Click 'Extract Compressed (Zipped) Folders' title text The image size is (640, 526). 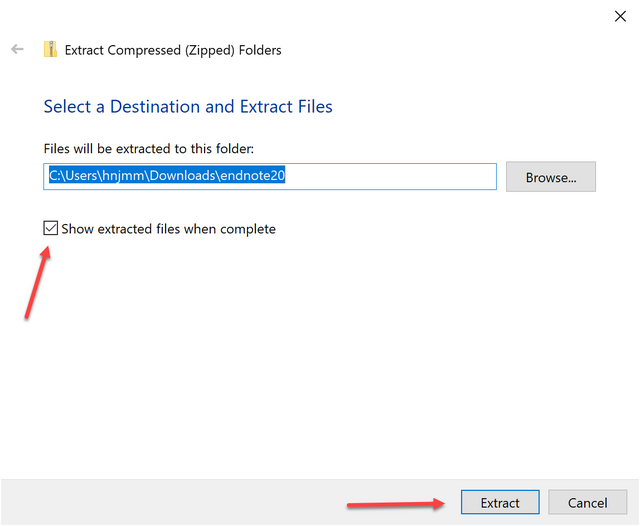click(173, 50)
